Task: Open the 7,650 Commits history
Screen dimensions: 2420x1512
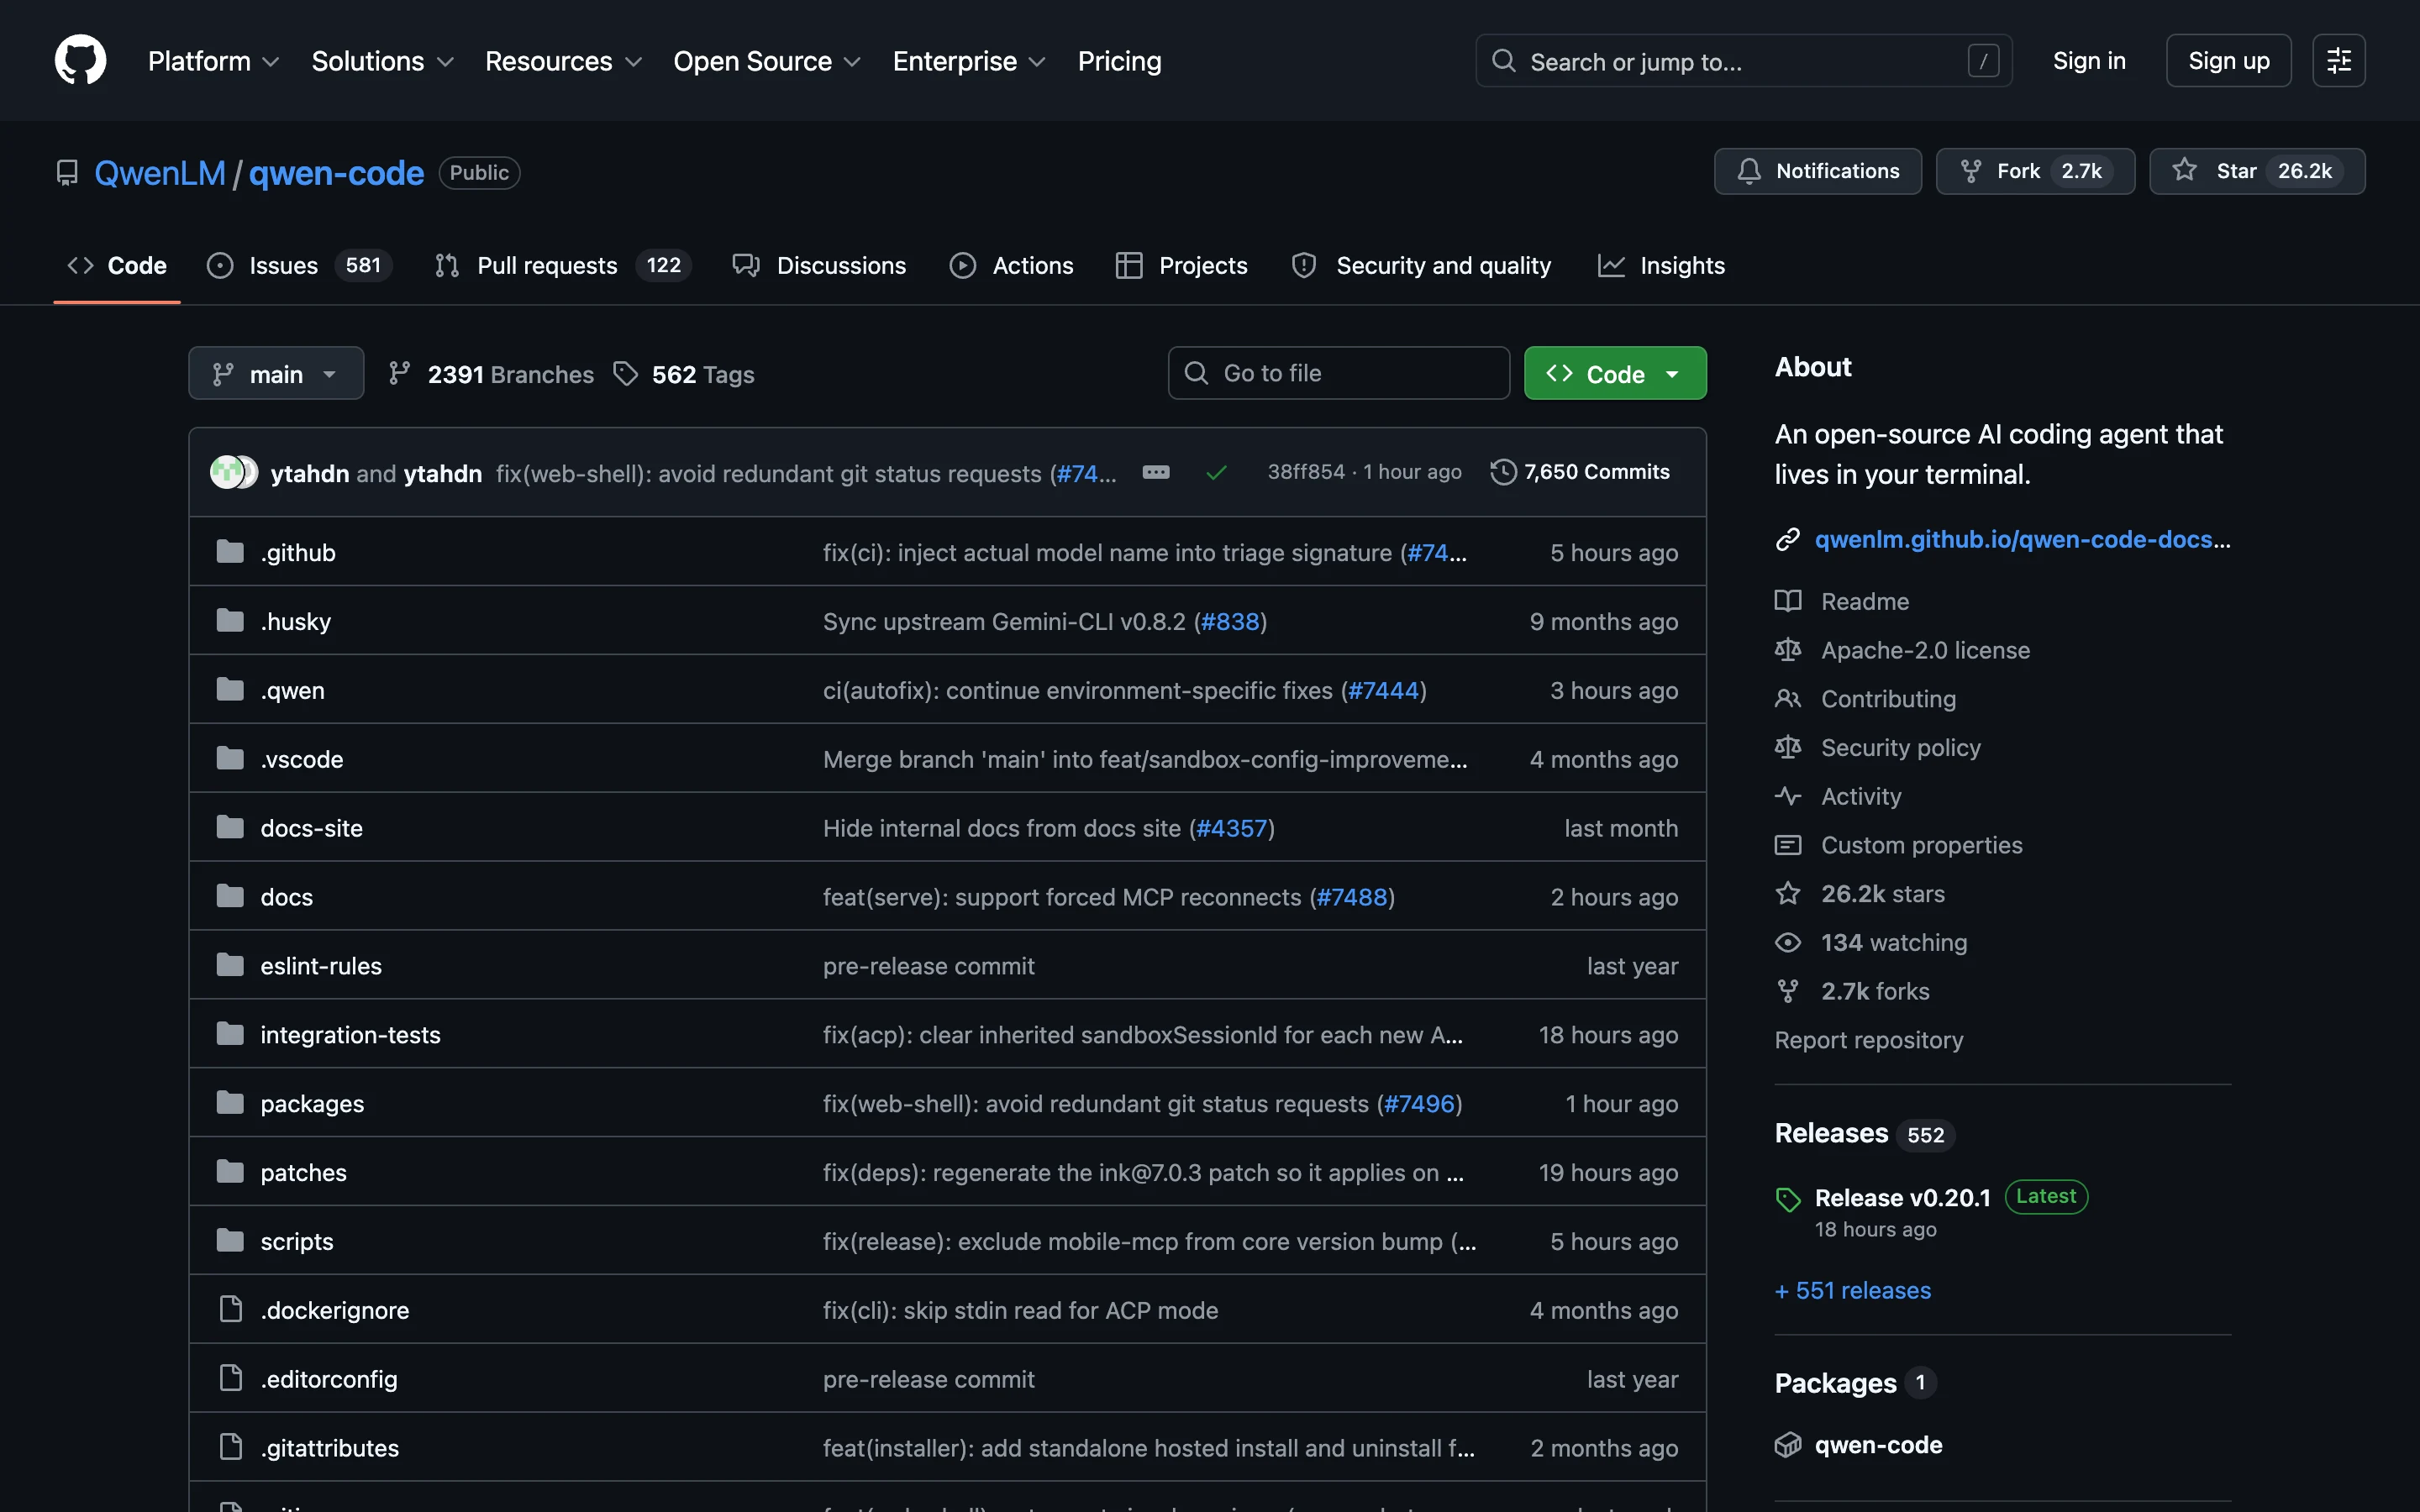Action: coord(1580,472)
